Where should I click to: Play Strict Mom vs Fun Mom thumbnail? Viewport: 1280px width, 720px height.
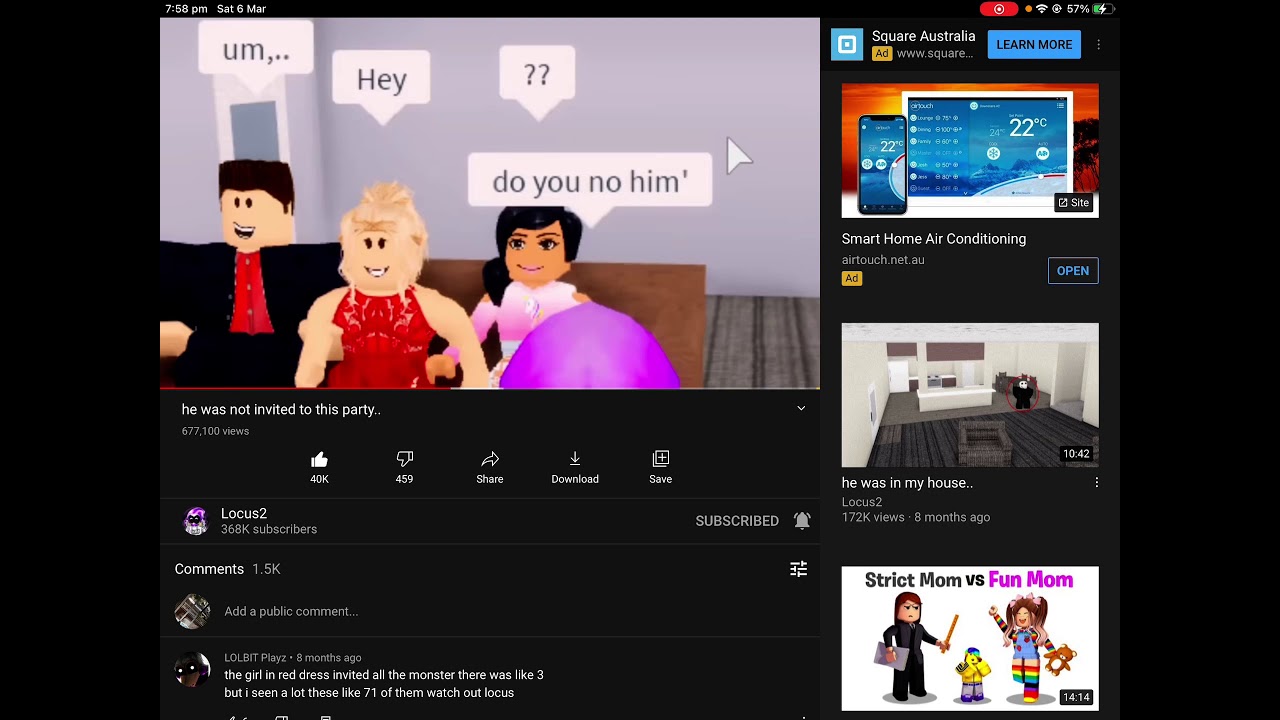[970, 638]
